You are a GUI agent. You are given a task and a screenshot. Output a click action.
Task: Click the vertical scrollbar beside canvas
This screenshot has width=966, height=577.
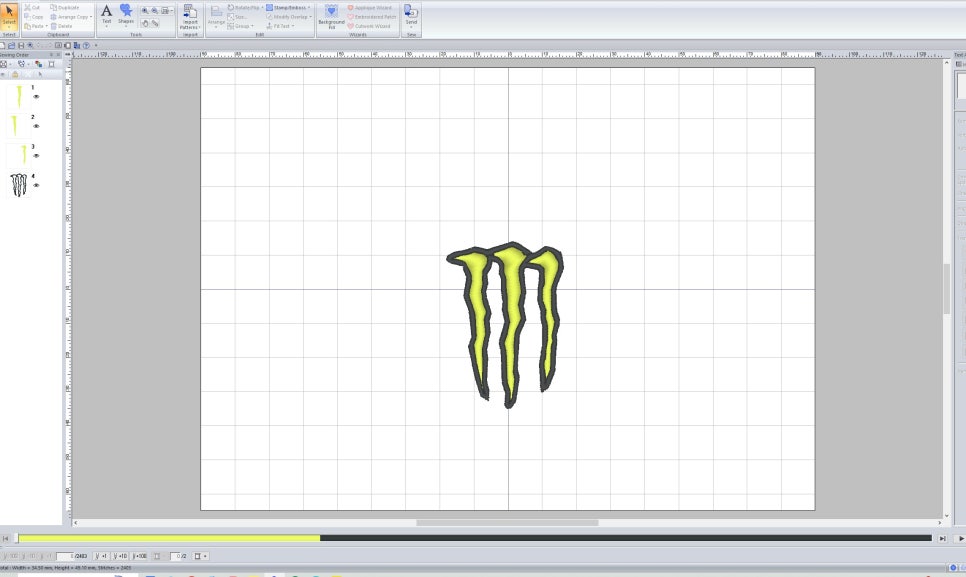[x=947, y=288]
